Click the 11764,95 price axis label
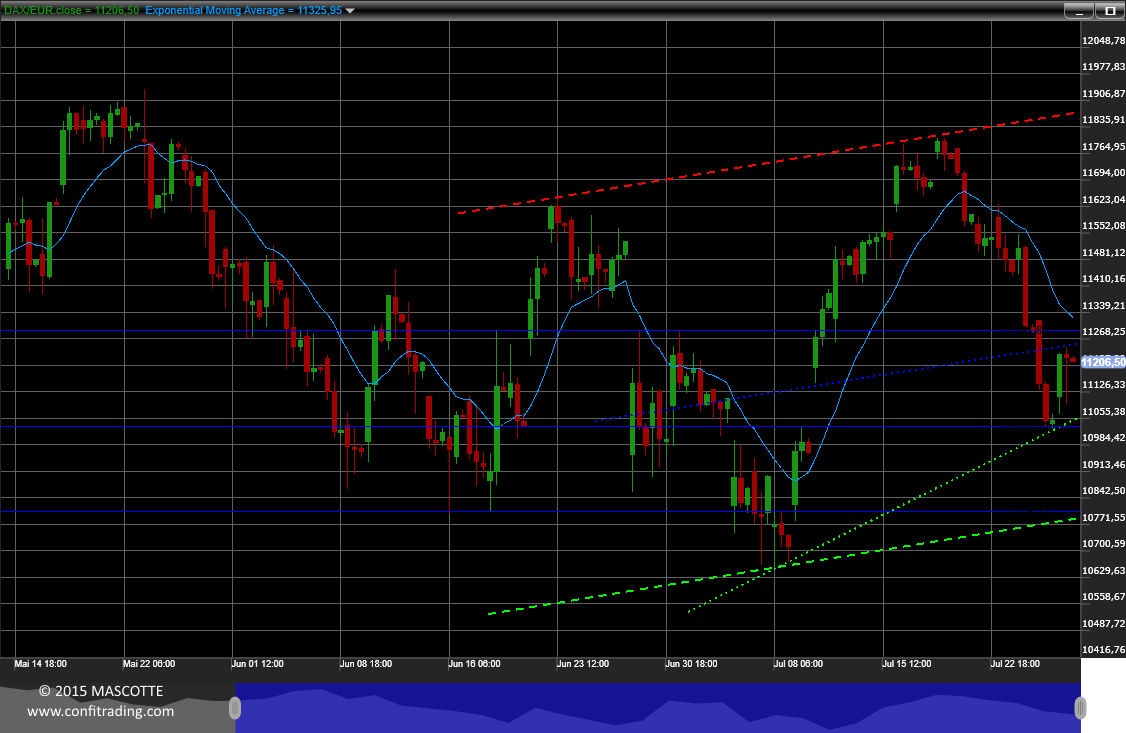 coord(1103,147)
